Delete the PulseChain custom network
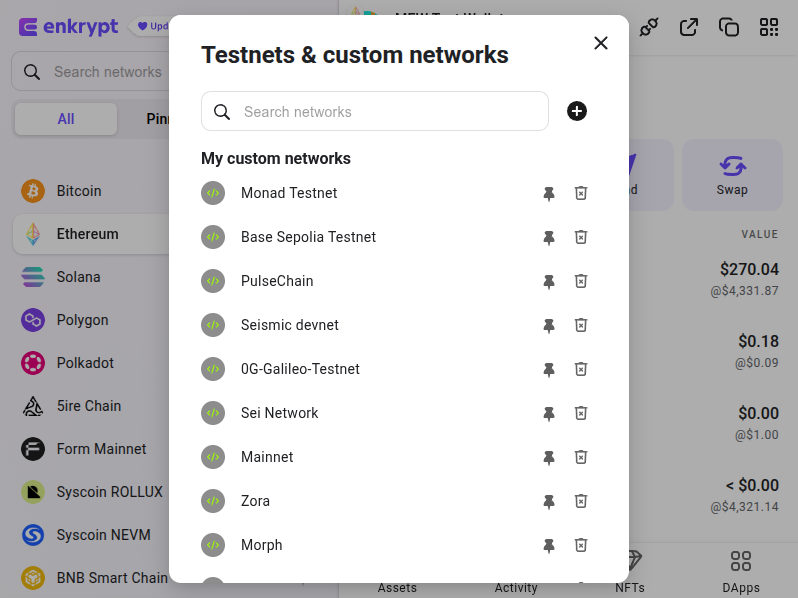798x598 pixels. (581, 281)
